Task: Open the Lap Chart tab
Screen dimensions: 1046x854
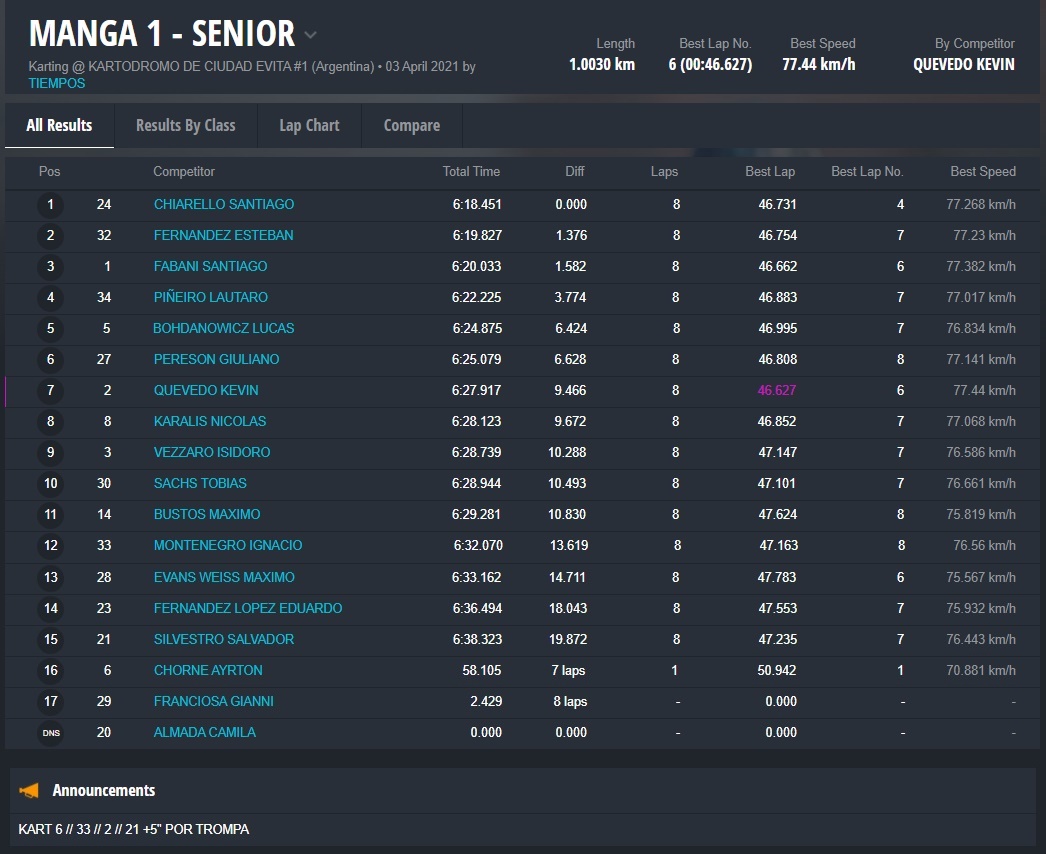Action: [309, 125]
